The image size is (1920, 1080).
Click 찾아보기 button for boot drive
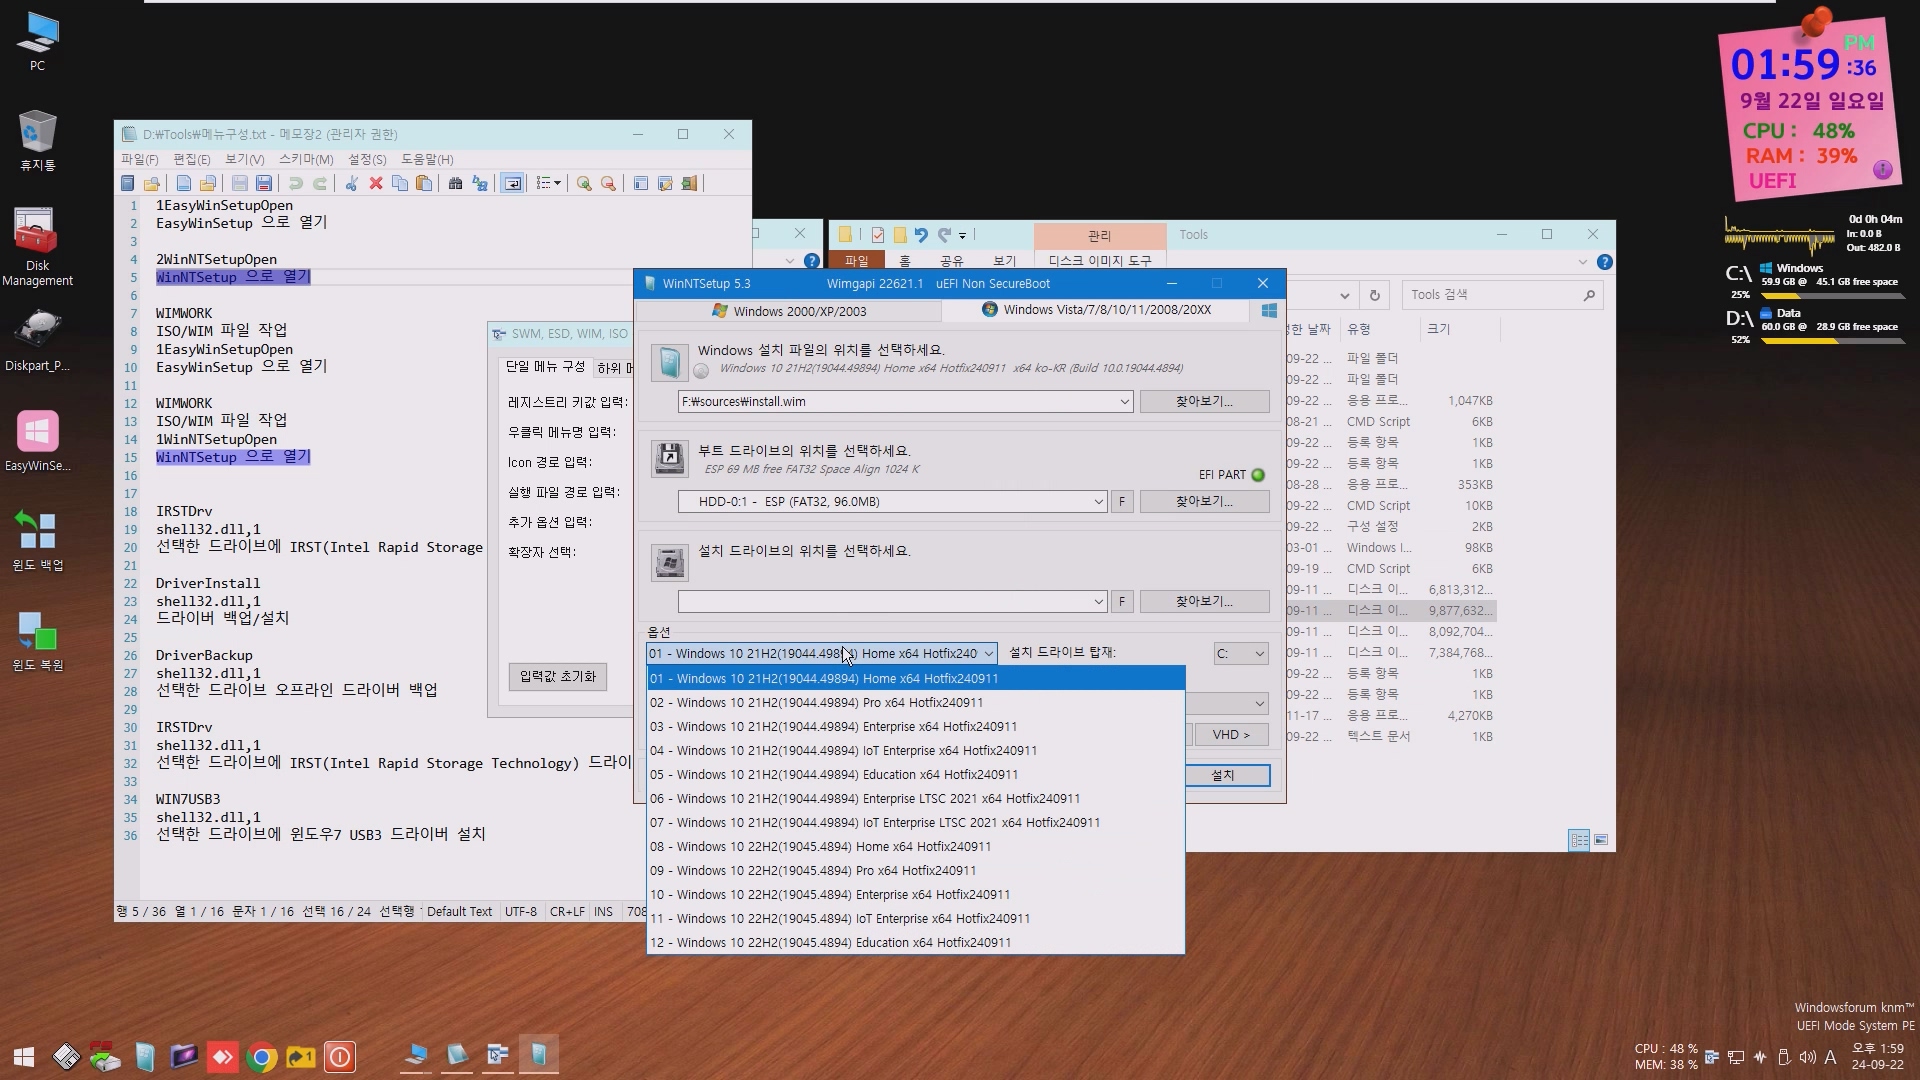[1204, 502]
